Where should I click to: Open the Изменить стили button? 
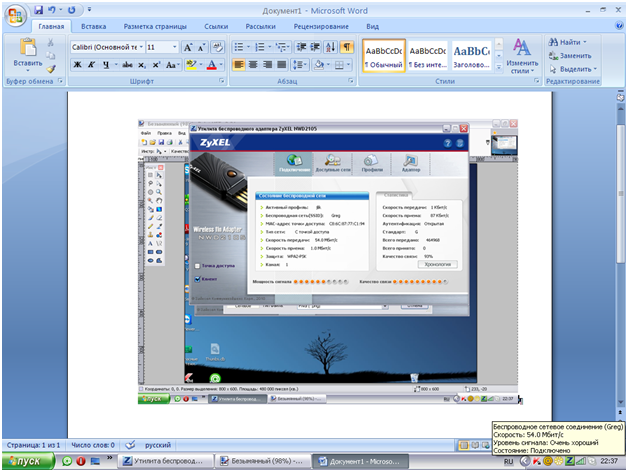click(522, 56)
